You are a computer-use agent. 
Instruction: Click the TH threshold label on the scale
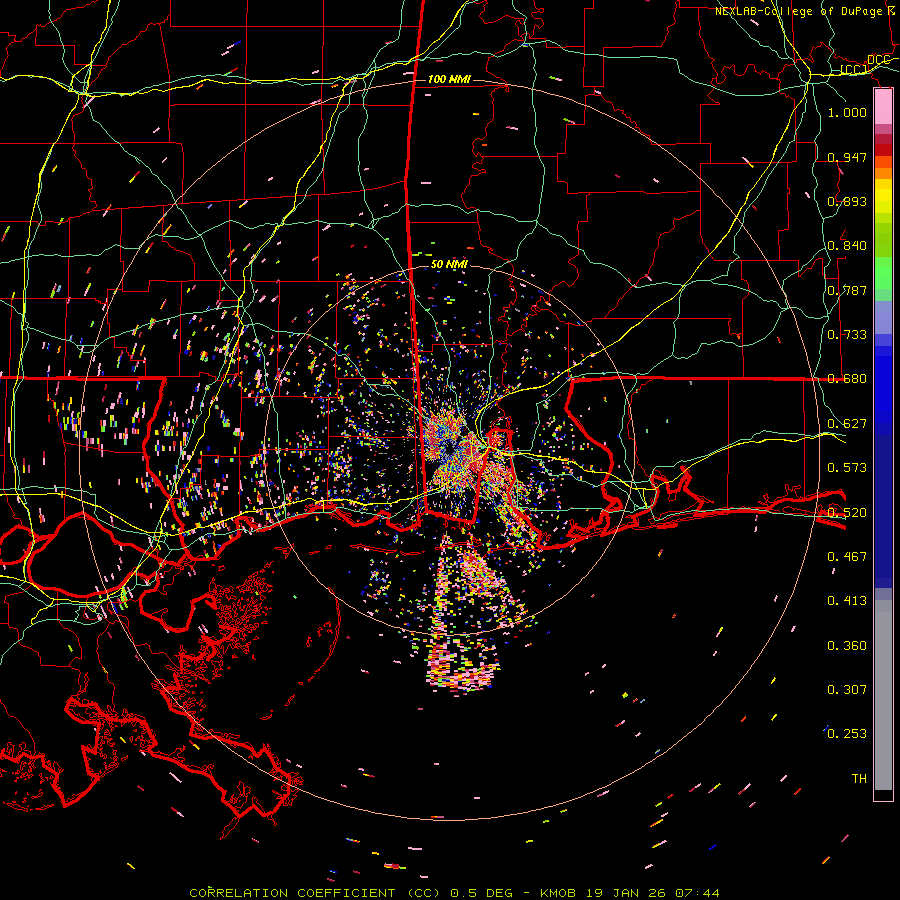[x=859, y=779]
